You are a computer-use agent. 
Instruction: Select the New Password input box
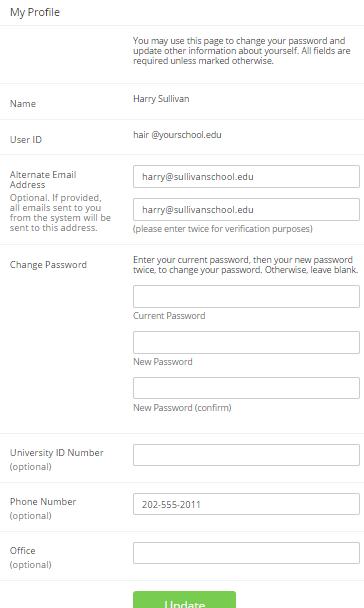[x=246, y=342]
